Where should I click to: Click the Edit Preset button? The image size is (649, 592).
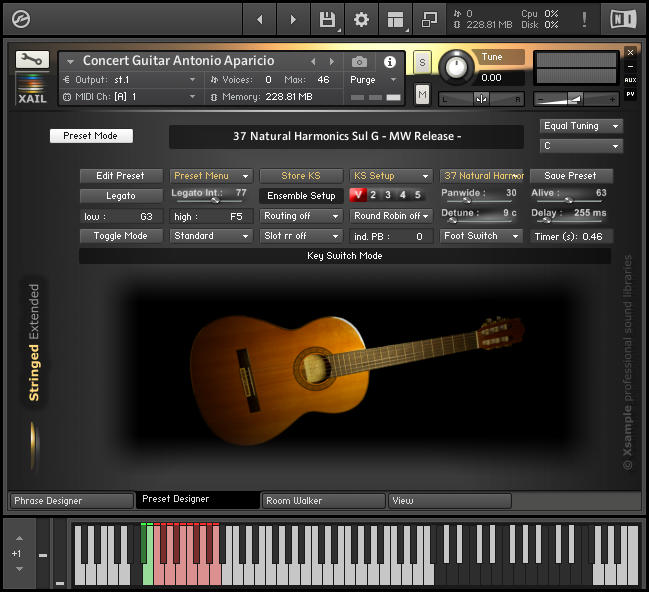click(121, 176)
